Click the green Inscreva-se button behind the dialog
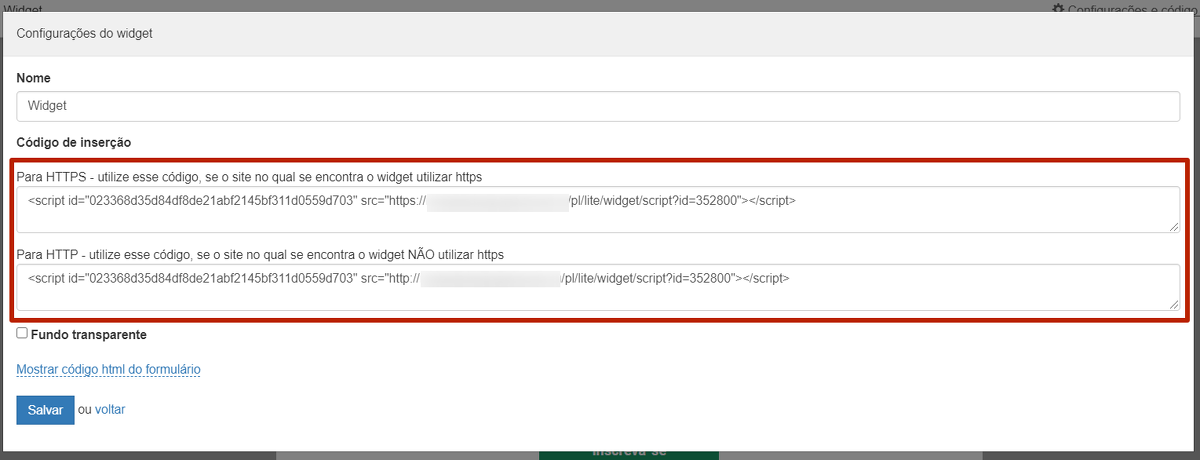 pos(628,453)
